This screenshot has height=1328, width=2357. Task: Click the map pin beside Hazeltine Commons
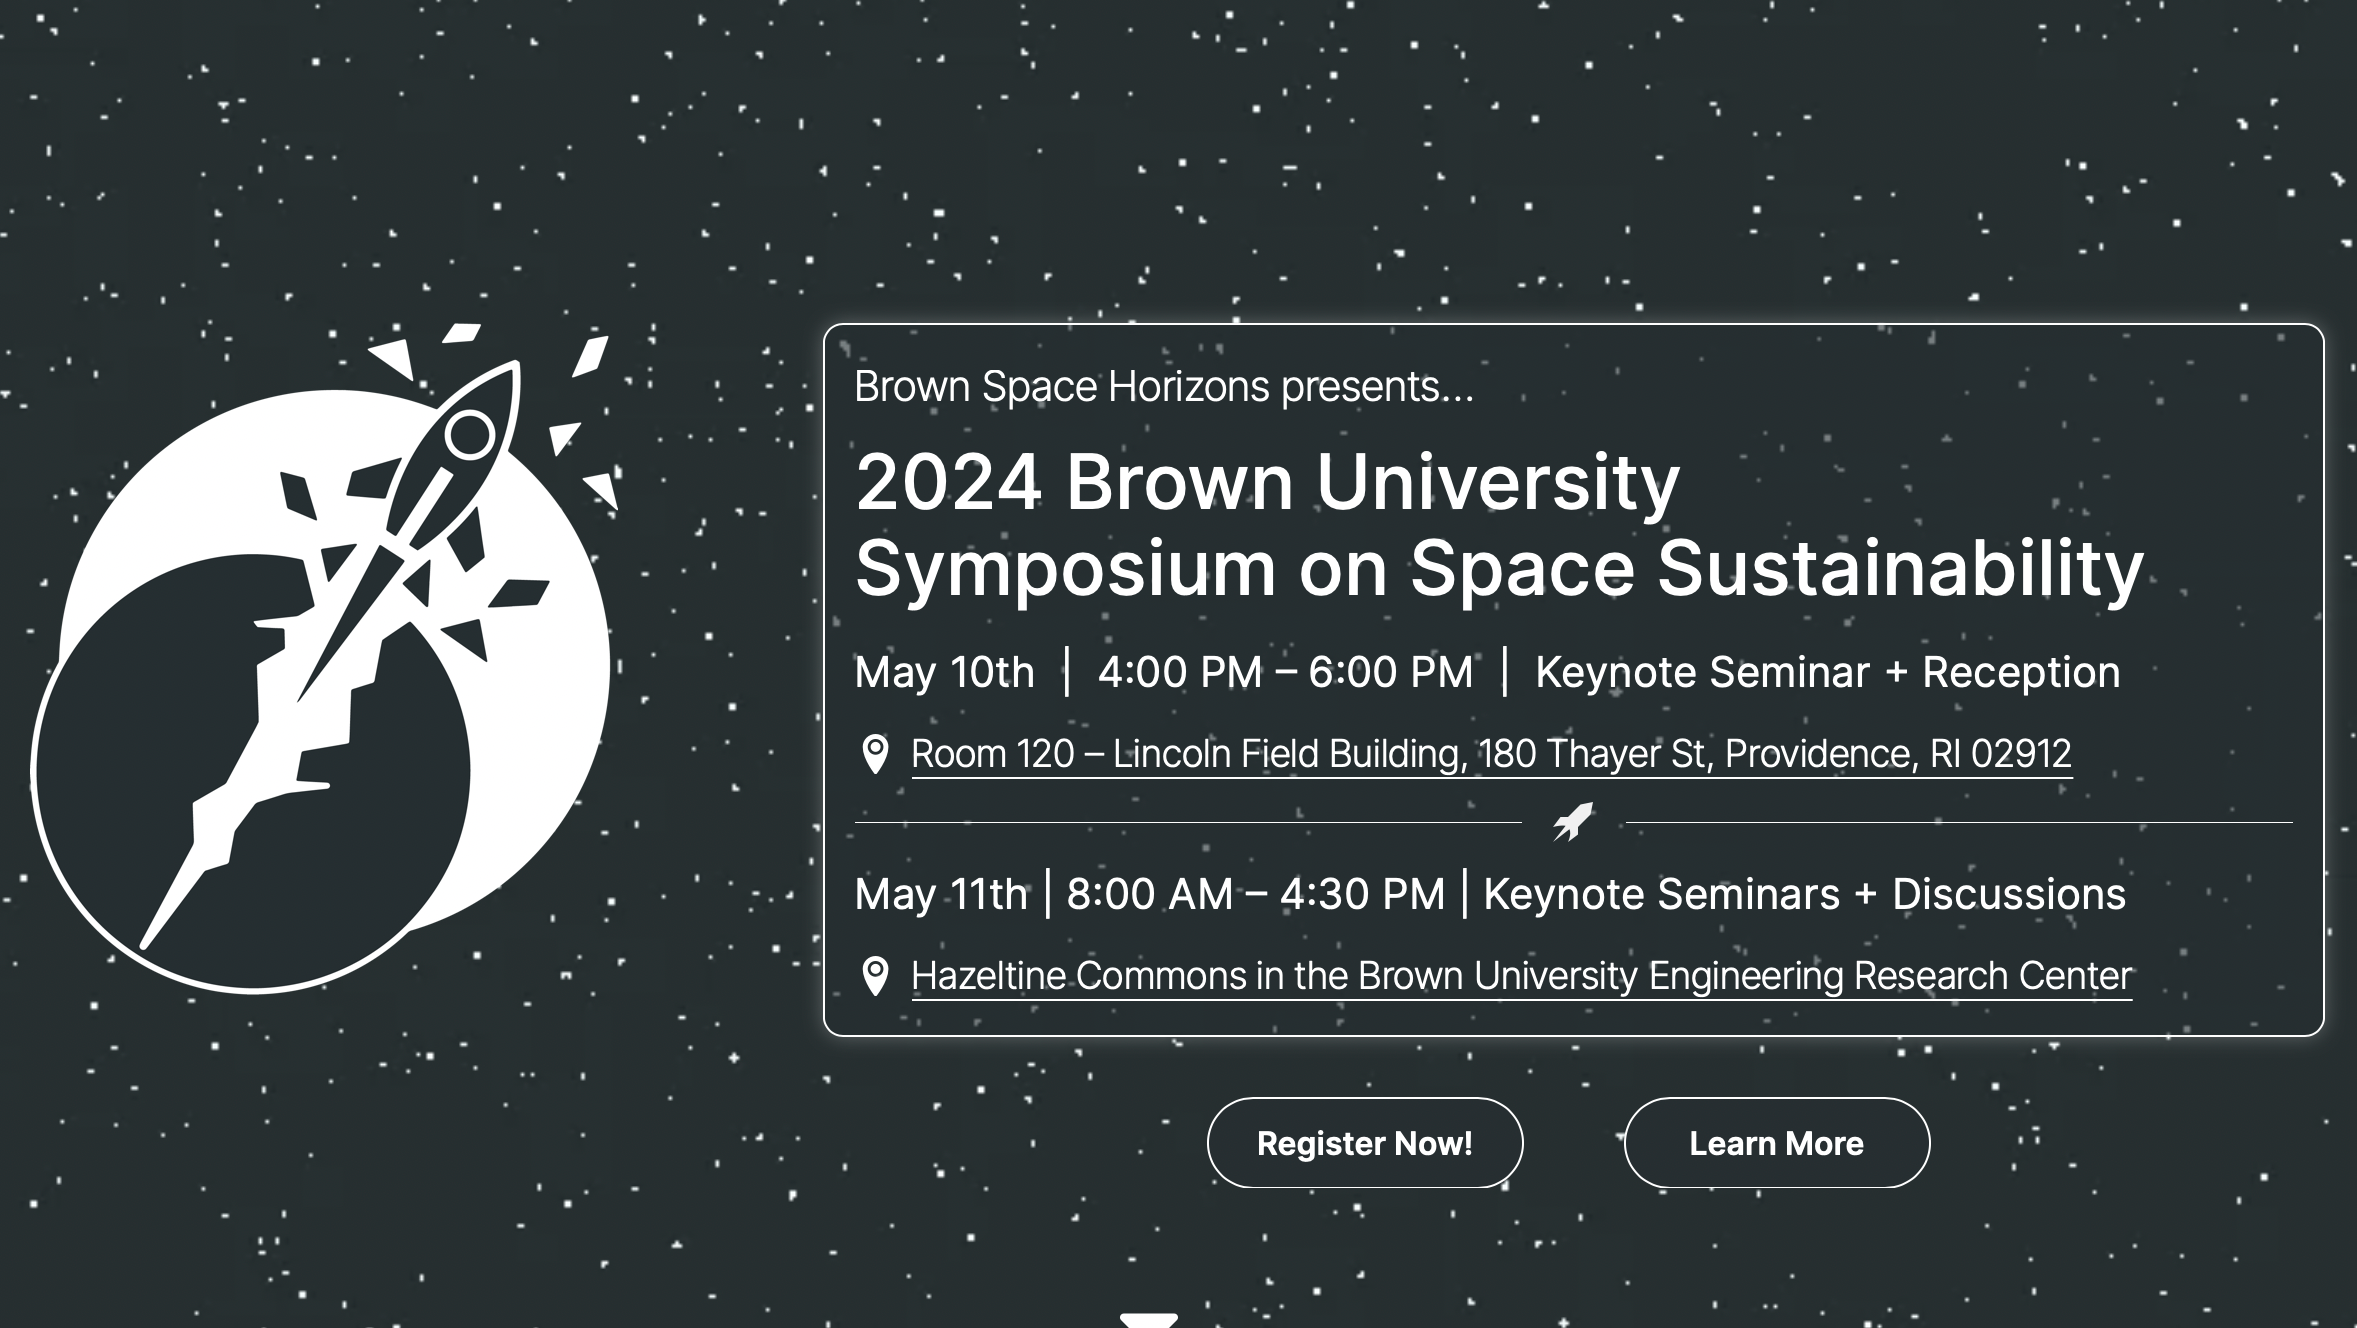tap(875, 976)
